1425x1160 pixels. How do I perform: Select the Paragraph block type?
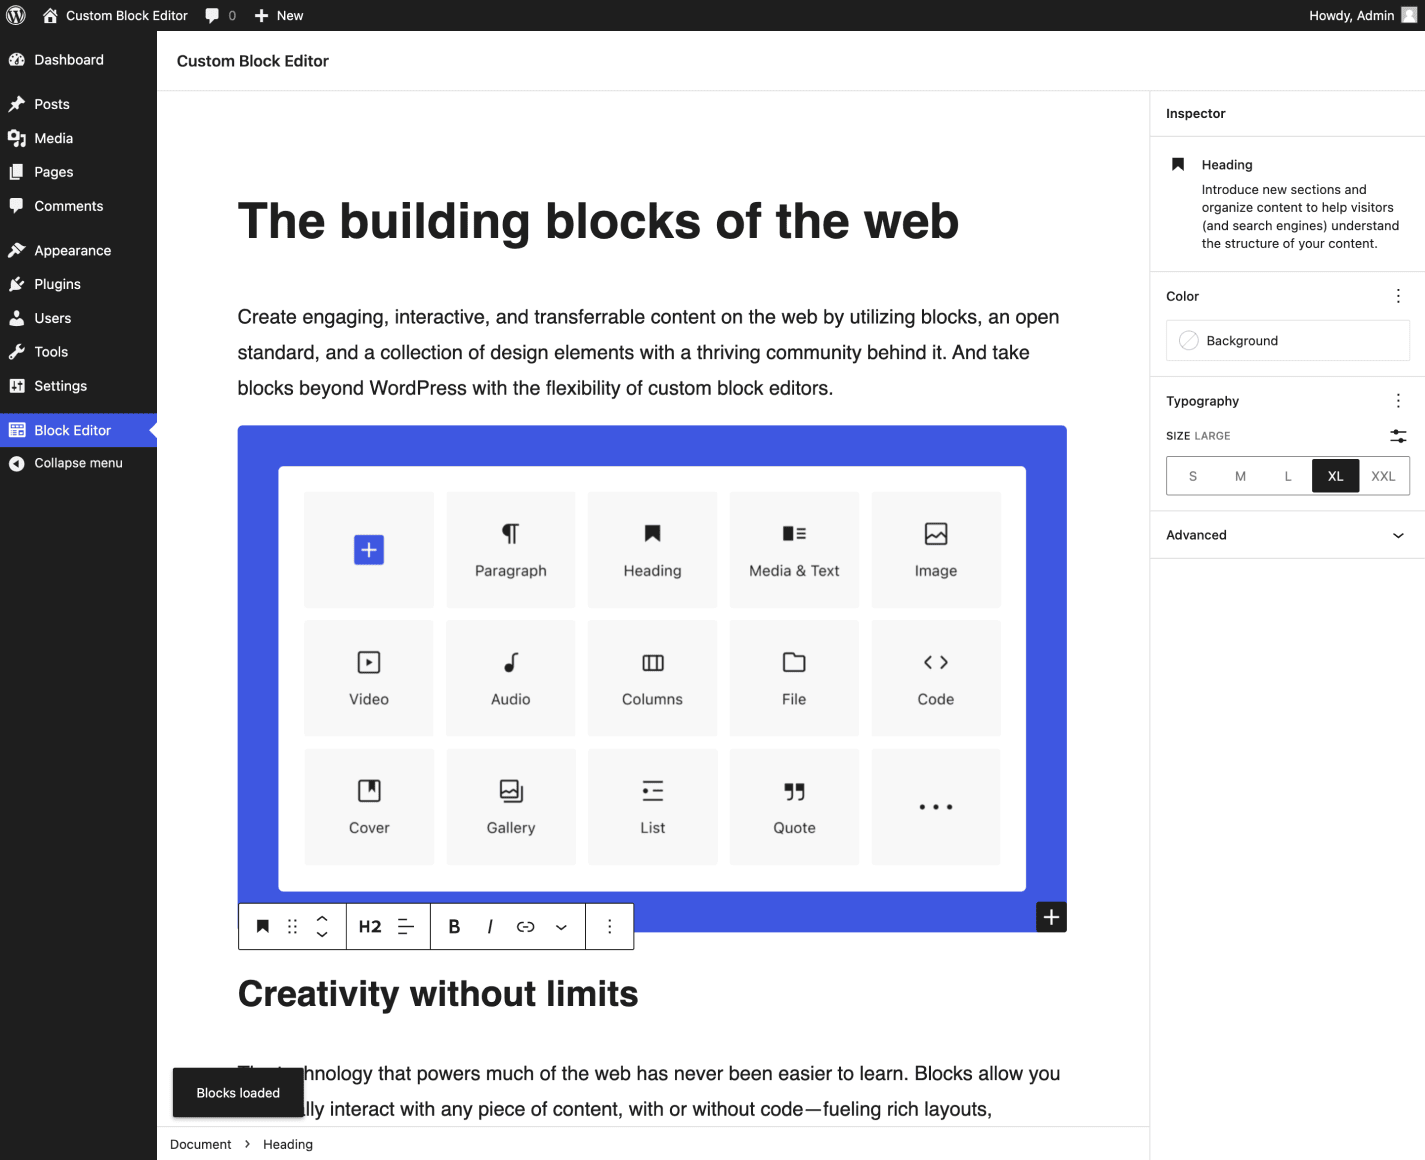point(510,549)
